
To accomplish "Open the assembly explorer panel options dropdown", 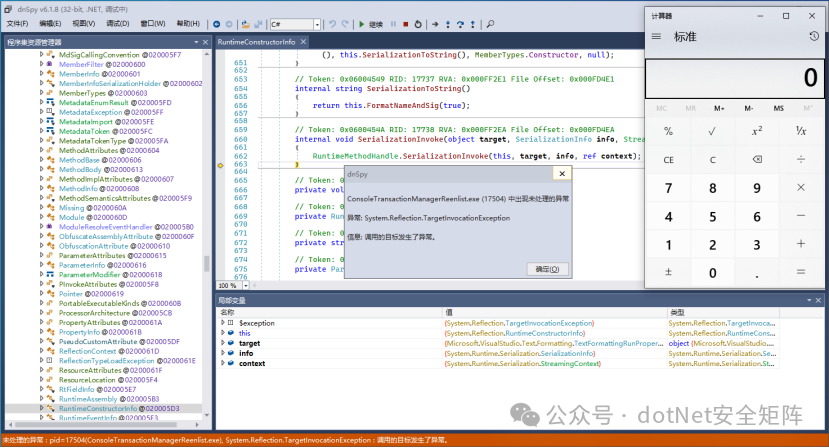I will pos(197,42).
